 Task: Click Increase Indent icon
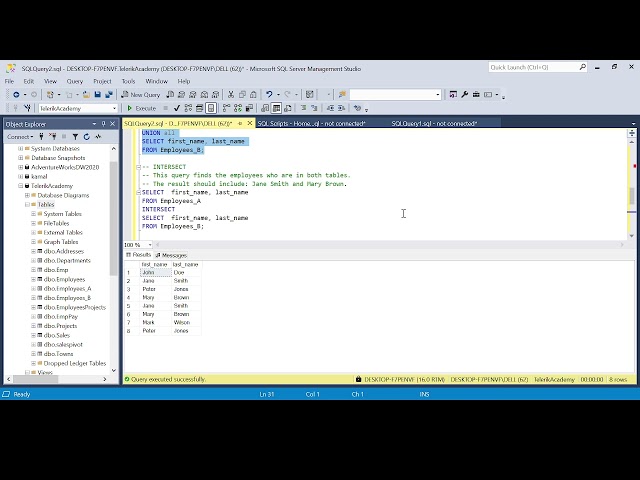pos(341,108)
